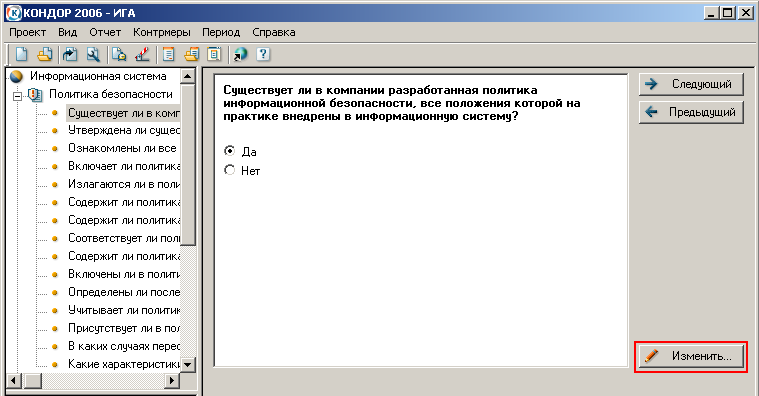Go to next question with Следующий
Screen dimensions: 759x396
(691, 84)
